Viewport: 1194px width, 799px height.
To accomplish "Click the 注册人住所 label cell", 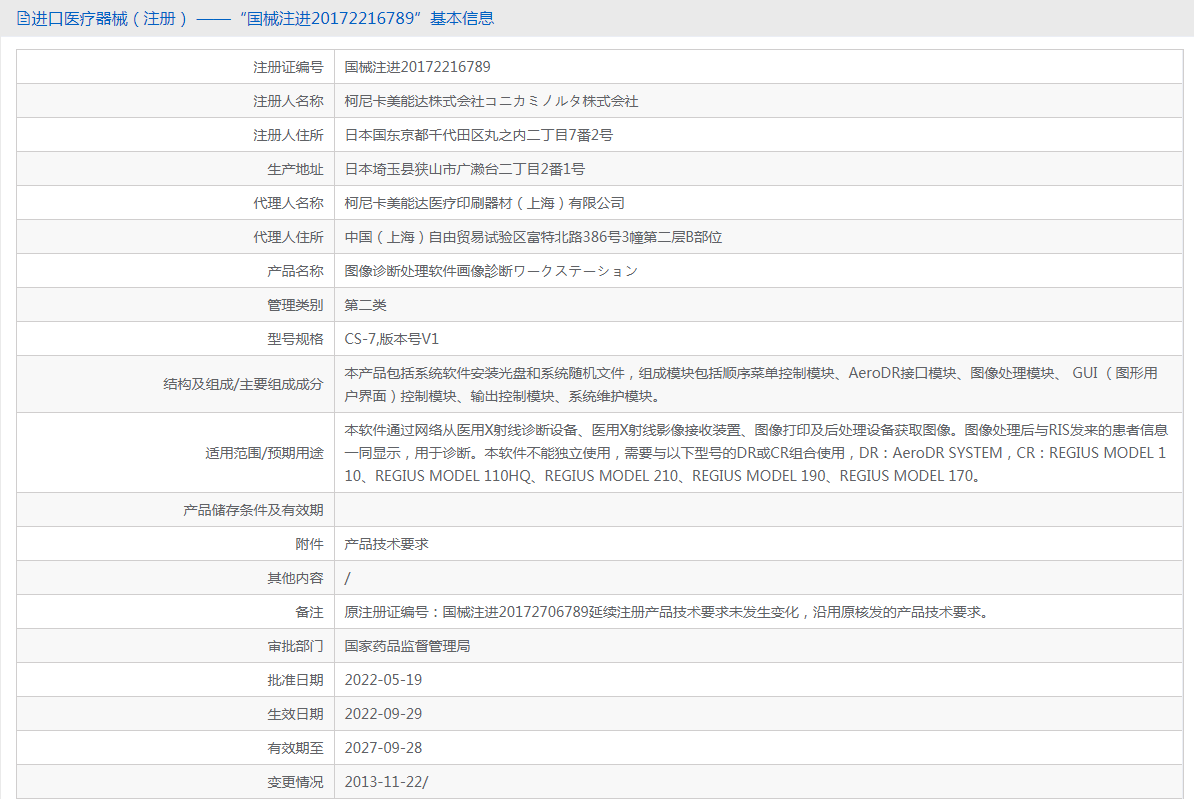I will click(x=176, y=135).
